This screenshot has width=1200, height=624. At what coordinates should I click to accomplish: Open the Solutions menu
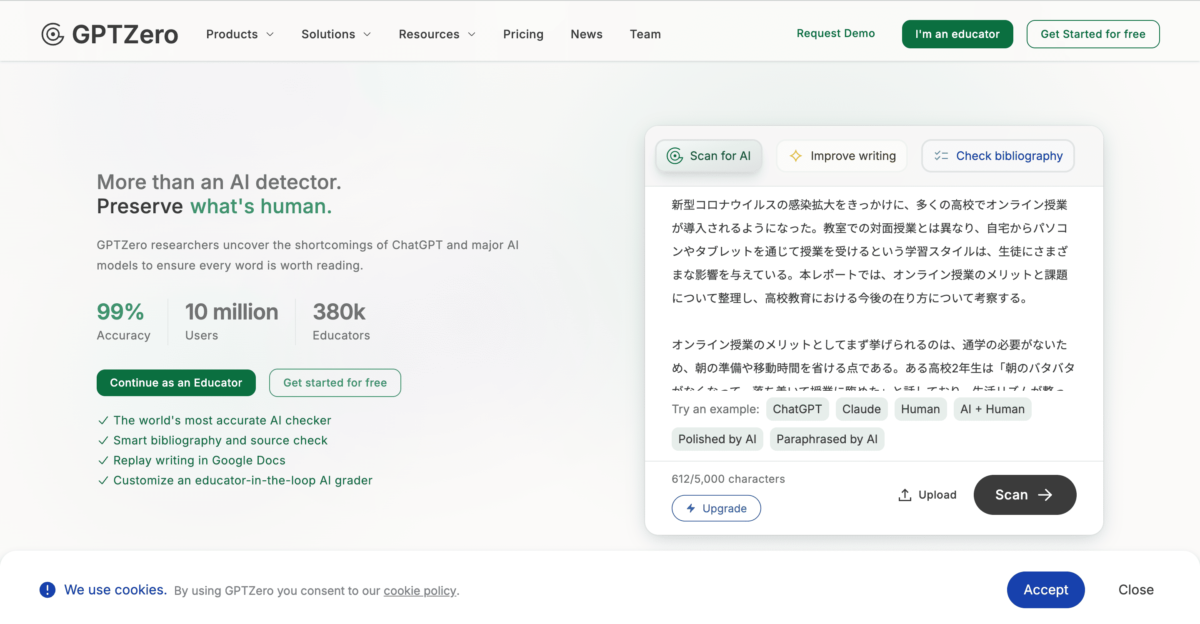pos(336,34)
